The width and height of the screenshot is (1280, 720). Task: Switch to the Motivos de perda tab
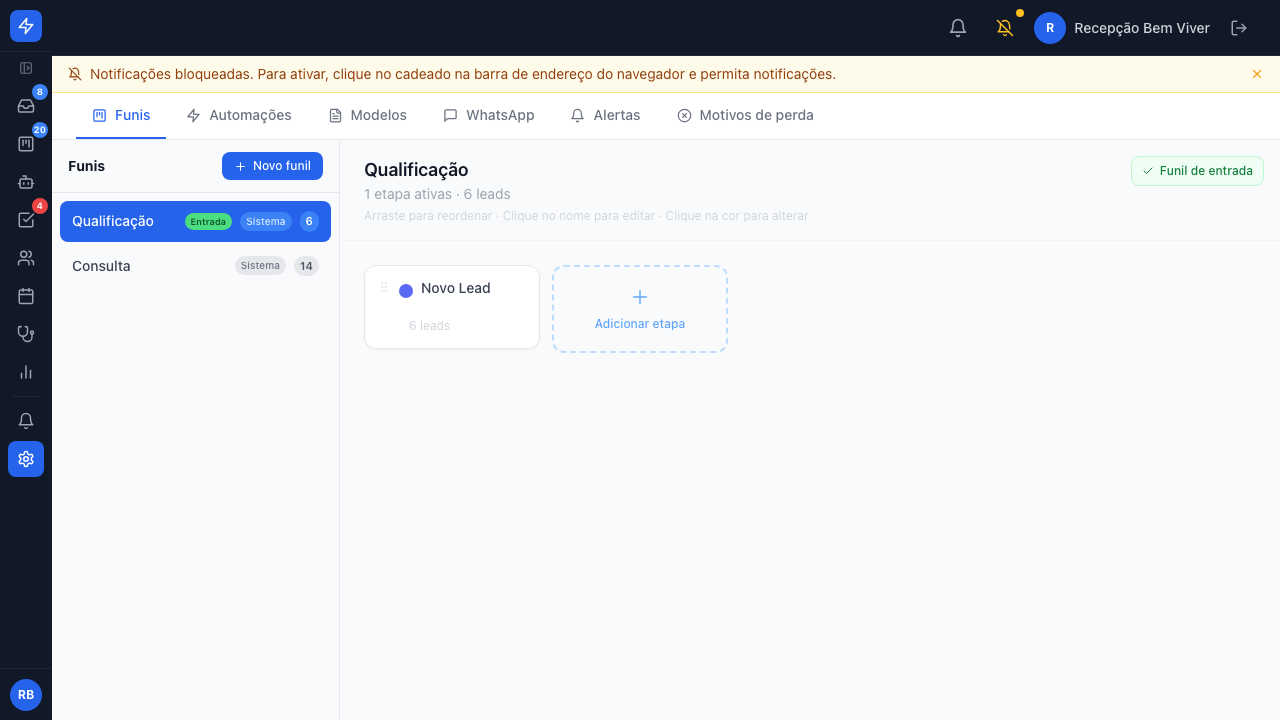745,115
